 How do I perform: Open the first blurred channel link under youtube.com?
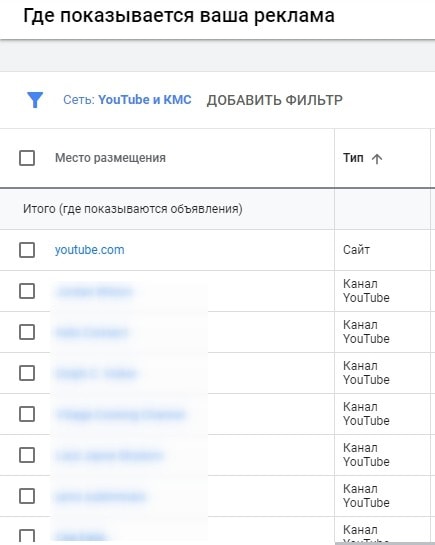coord(94,291)
